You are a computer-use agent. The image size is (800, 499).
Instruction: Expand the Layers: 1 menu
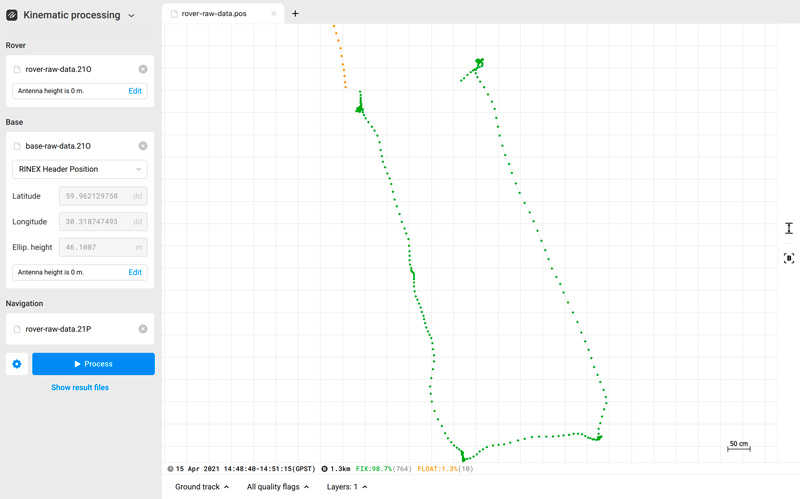tap(347, 487)
